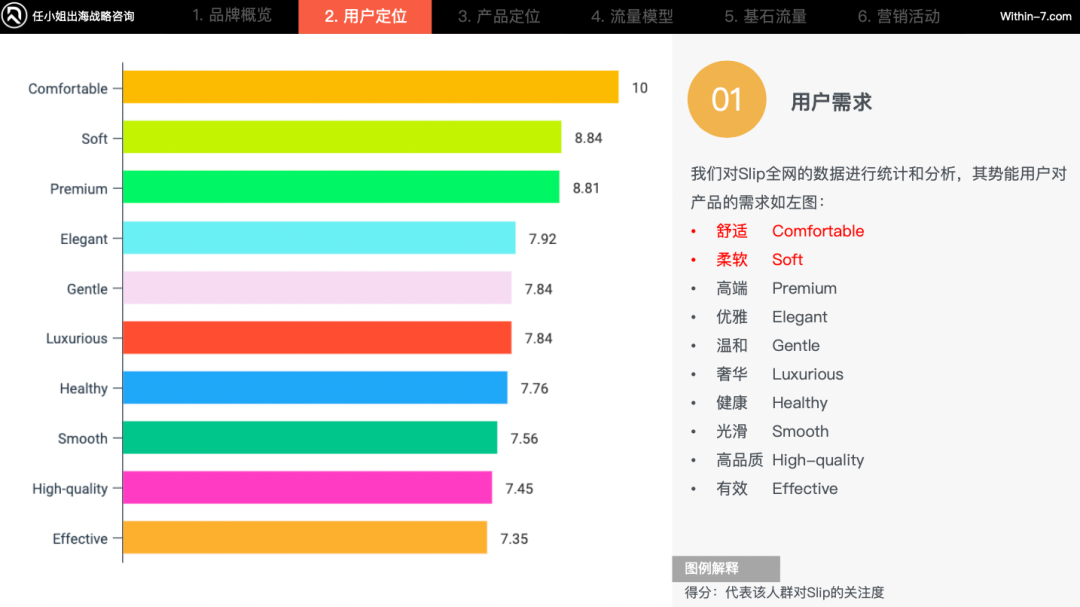This screenshot has width=1080, height=607.
Task: Switch to the 1. 品牌概览 tab
Action: [x=232, y=16]
